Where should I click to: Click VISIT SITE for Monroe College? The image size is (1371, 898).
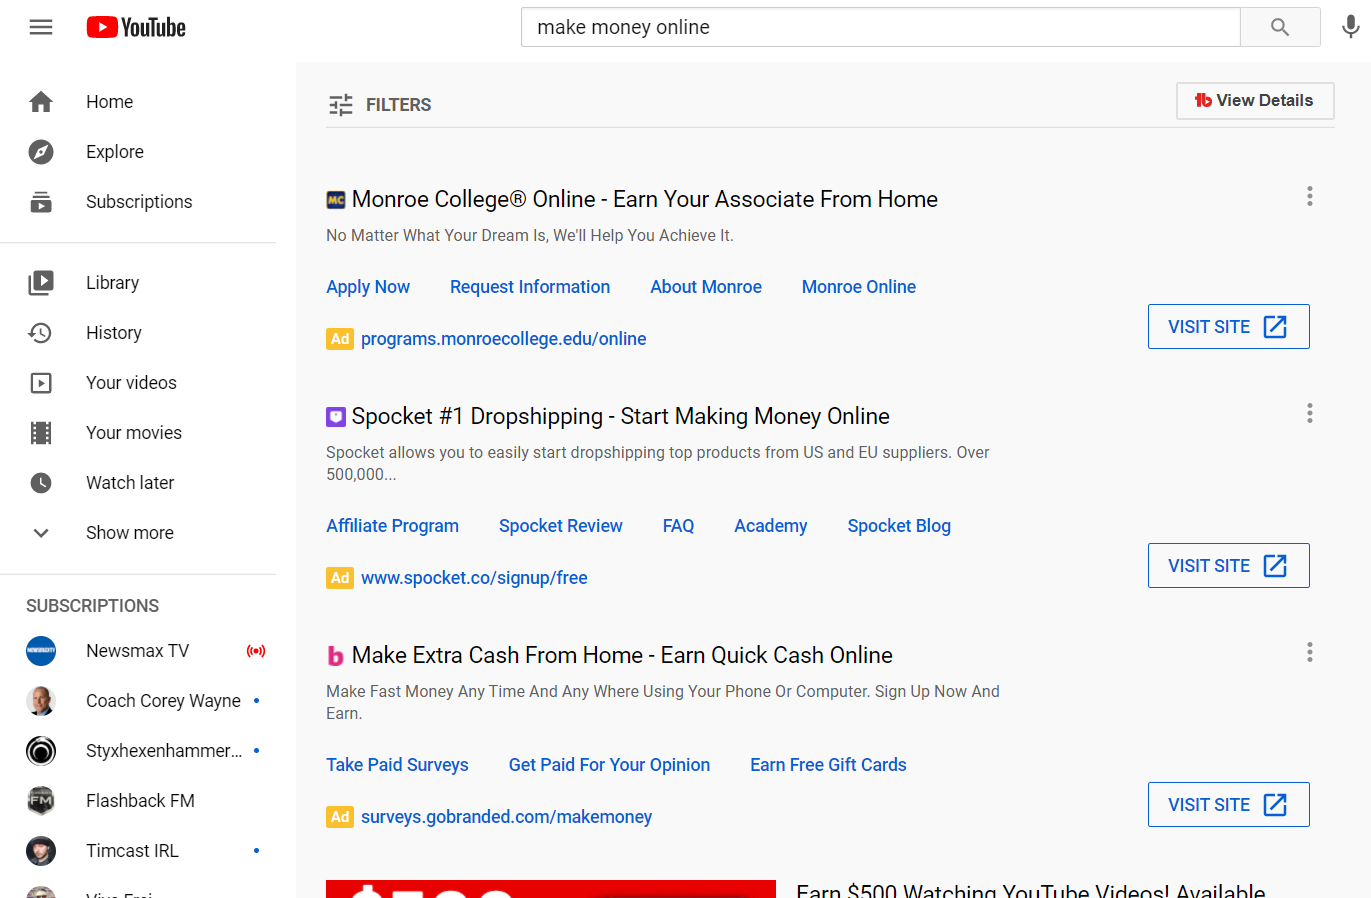(1228, 327)
